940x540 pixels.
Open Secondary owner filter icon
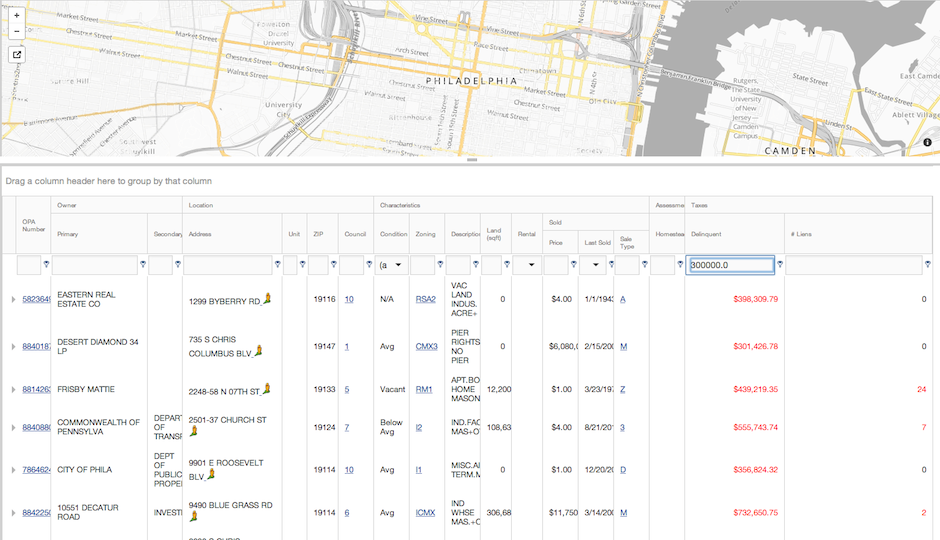pyautogui.click(x=177, y=264)
